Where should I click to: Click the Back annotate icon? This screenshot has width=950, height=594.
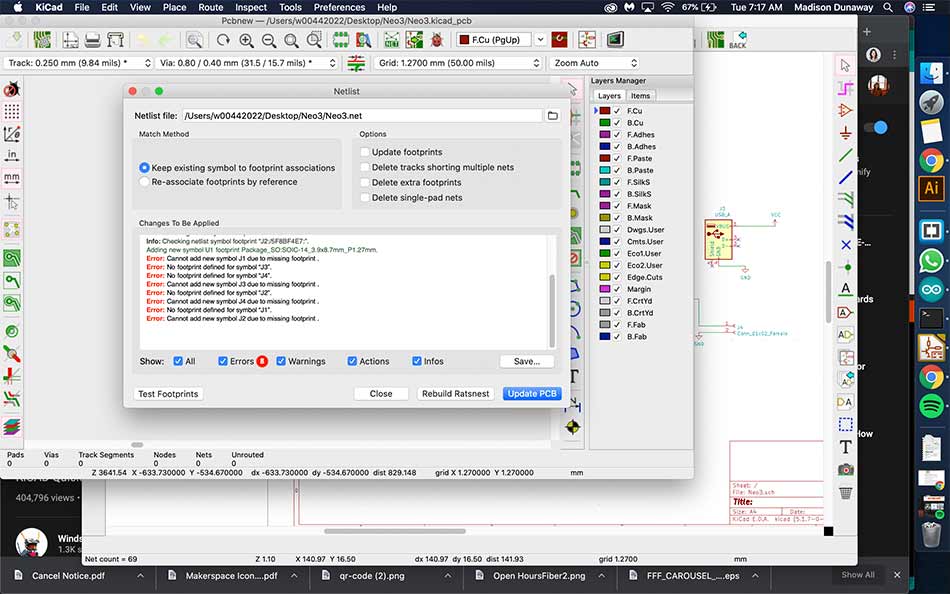pyautogui.click(x=737, y=40)
